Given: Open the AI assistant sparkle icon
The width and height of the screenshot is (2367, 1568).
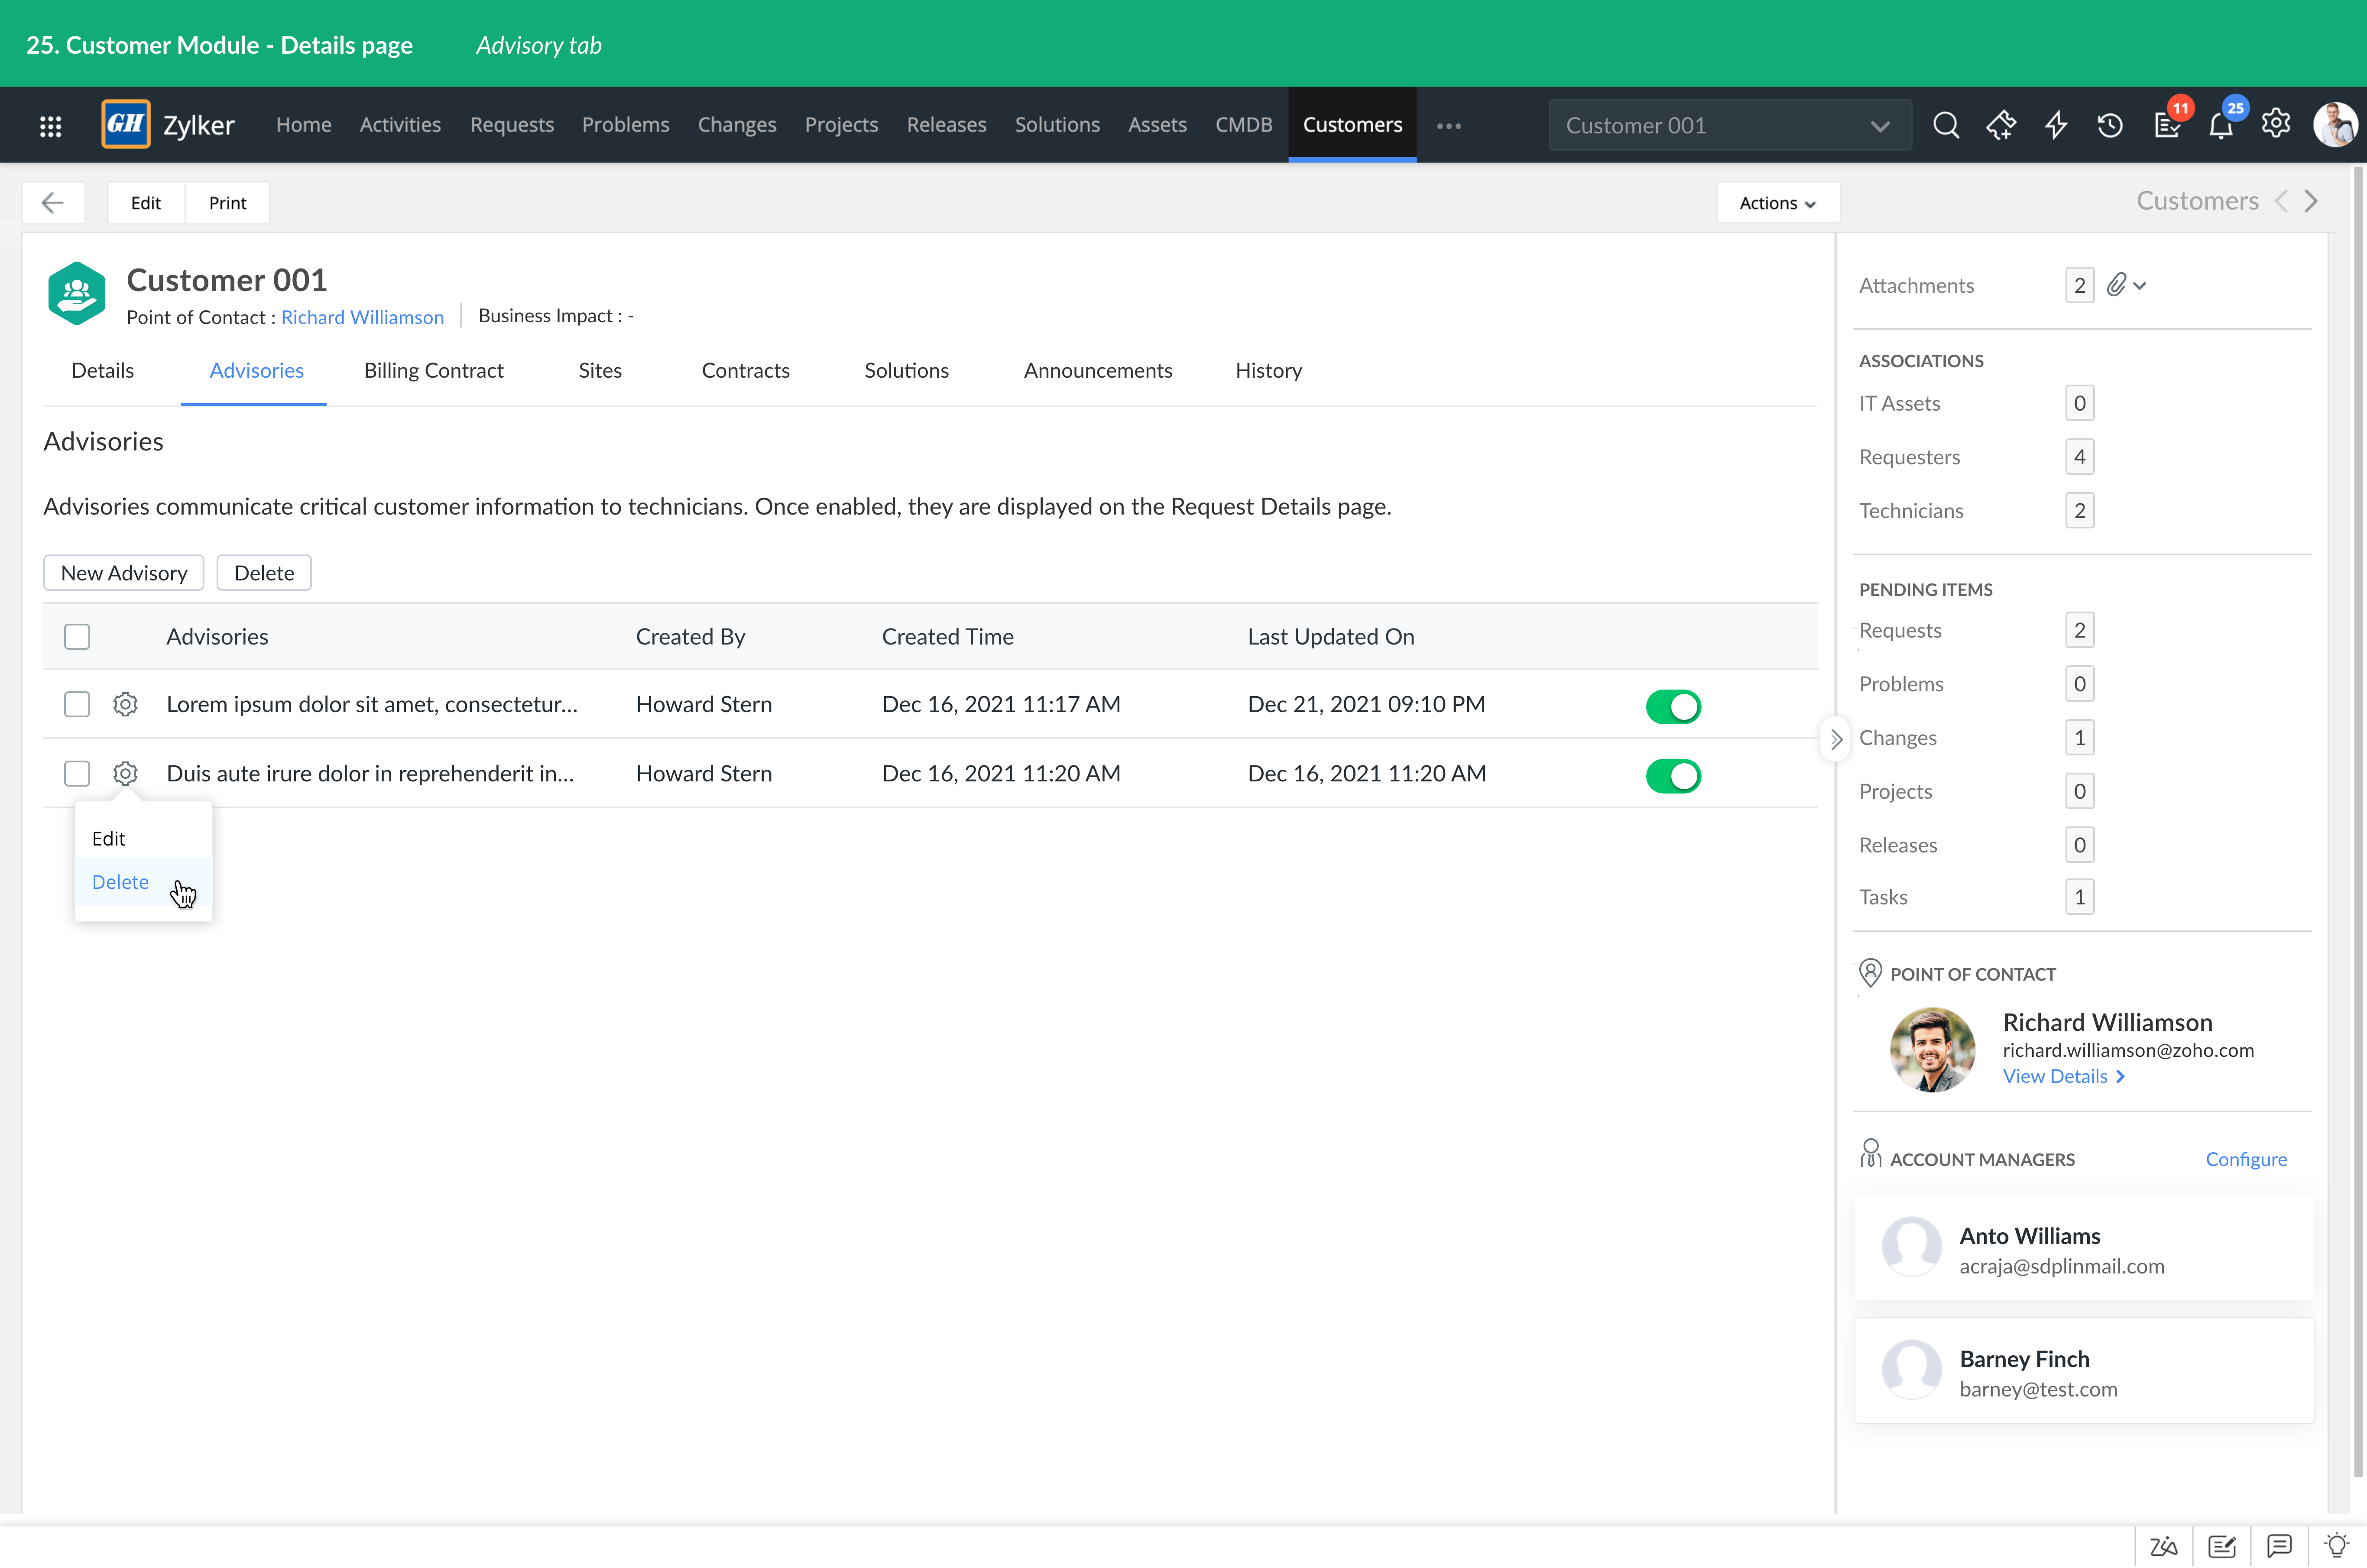Looking at the screenshot, I should [x=2001, y=125].
